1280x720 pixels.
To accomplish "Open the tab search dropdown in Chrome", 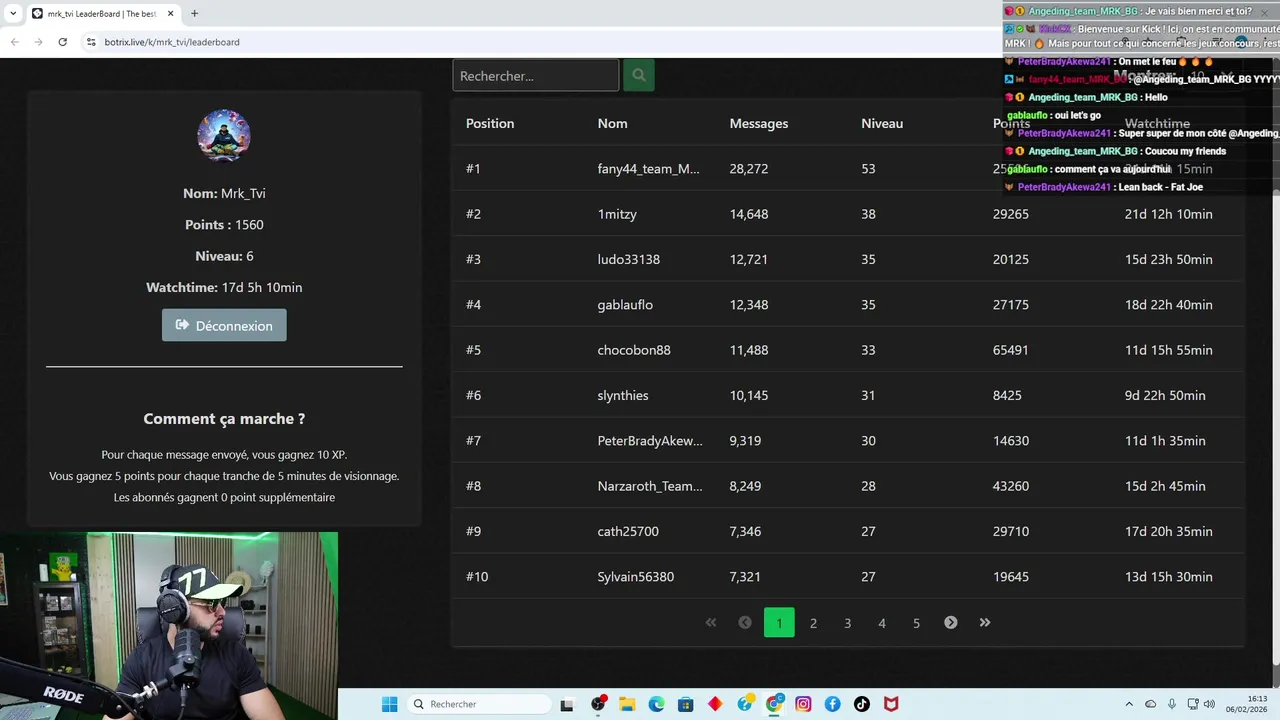I will [13, 14].
